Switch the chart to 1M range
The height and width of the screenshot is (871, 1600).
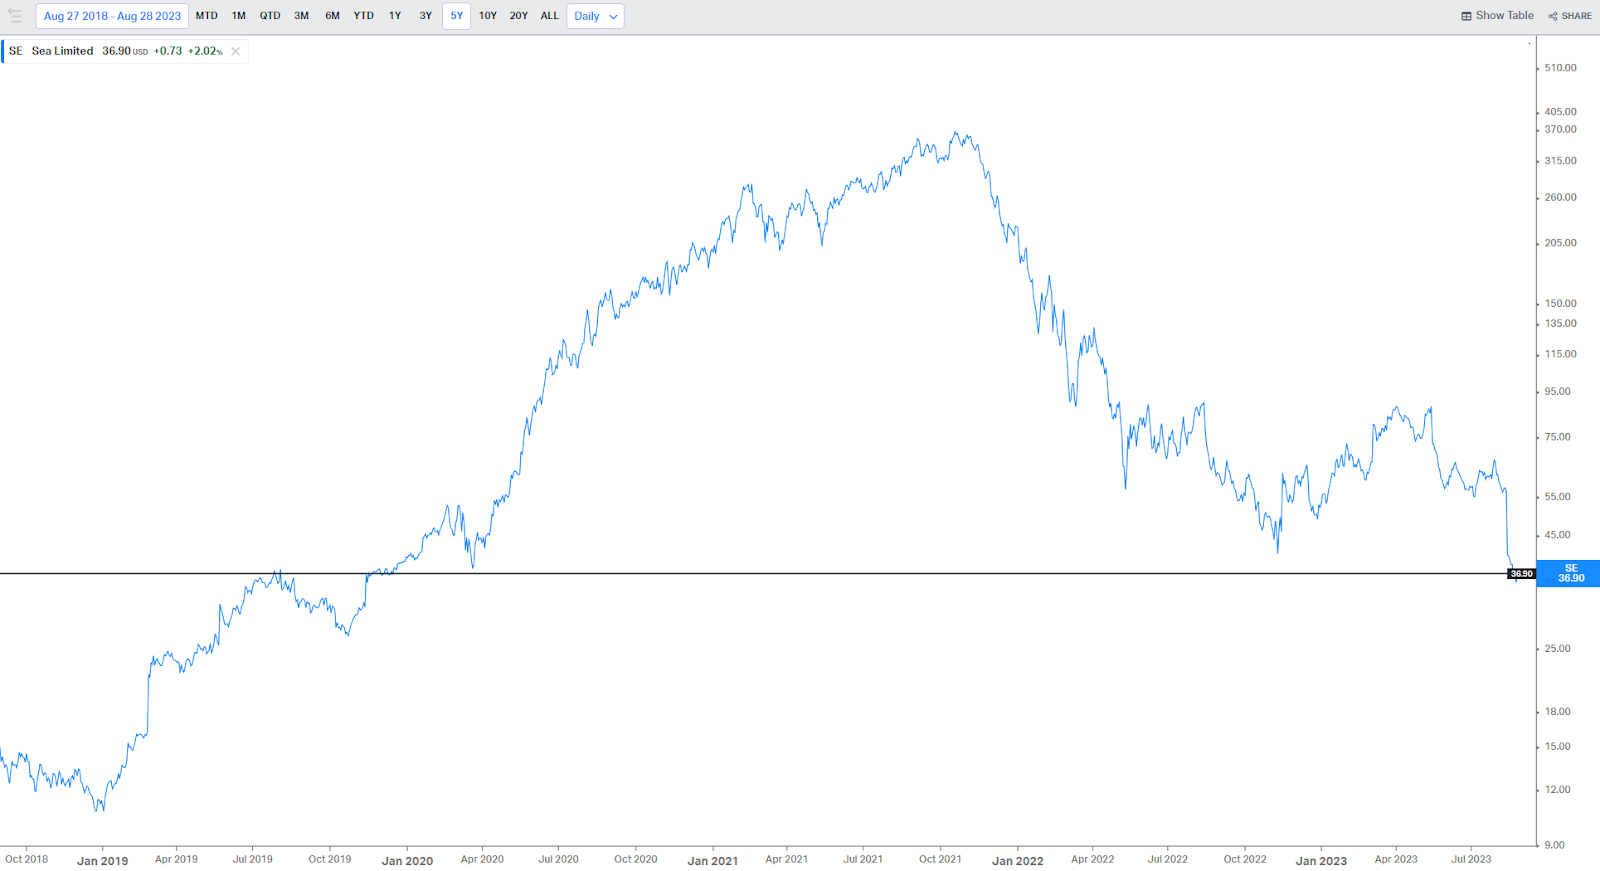pos(239,16)
